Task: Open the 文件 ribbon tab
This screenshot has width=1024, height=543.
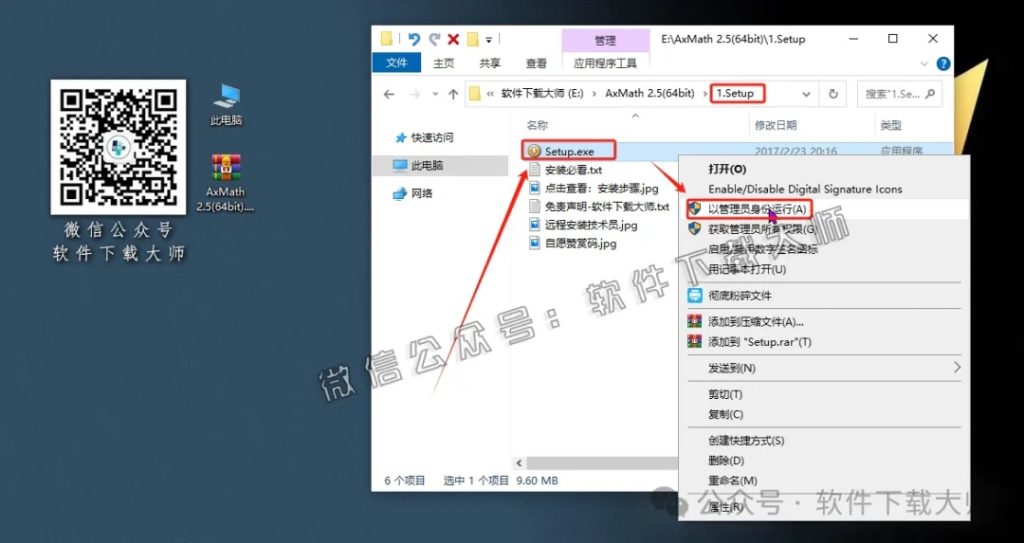Action: [x=396, y=63]
